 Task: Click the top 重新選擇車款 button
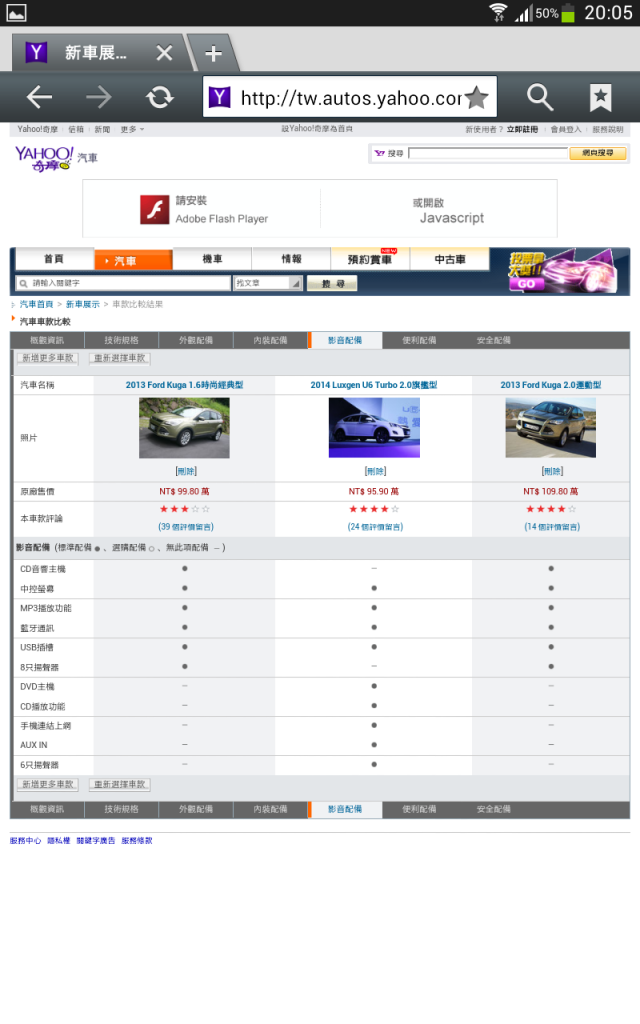[x=120, y=358]
